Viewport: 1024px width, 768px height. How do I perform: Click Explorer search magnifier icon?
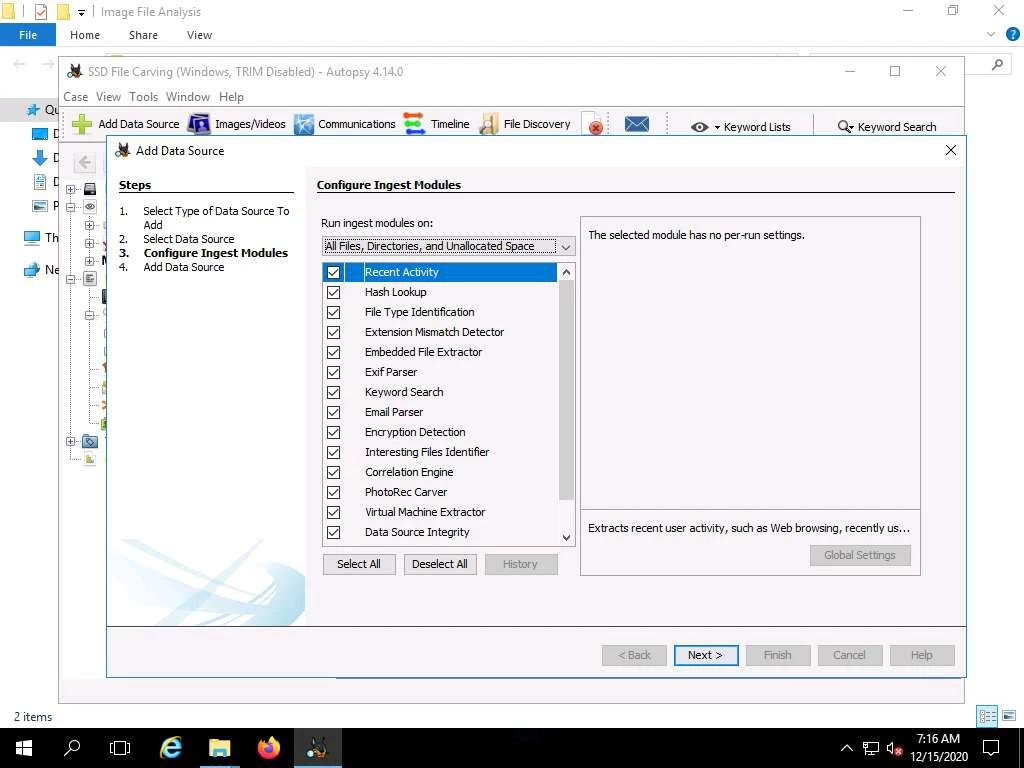click(x=997, y=64)
